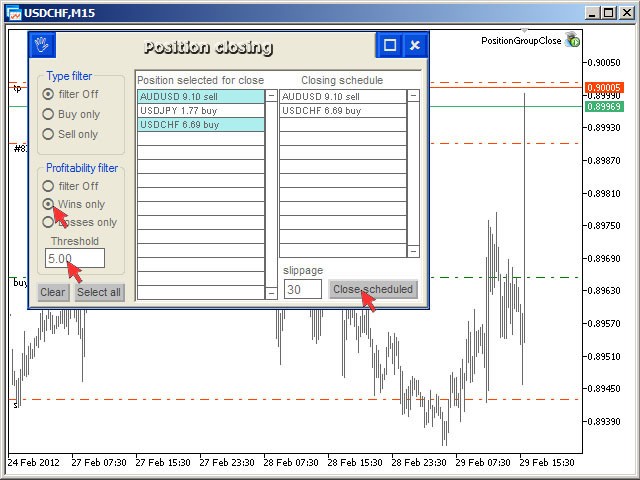Click the USDCHF chart window icon

(13, 12)
